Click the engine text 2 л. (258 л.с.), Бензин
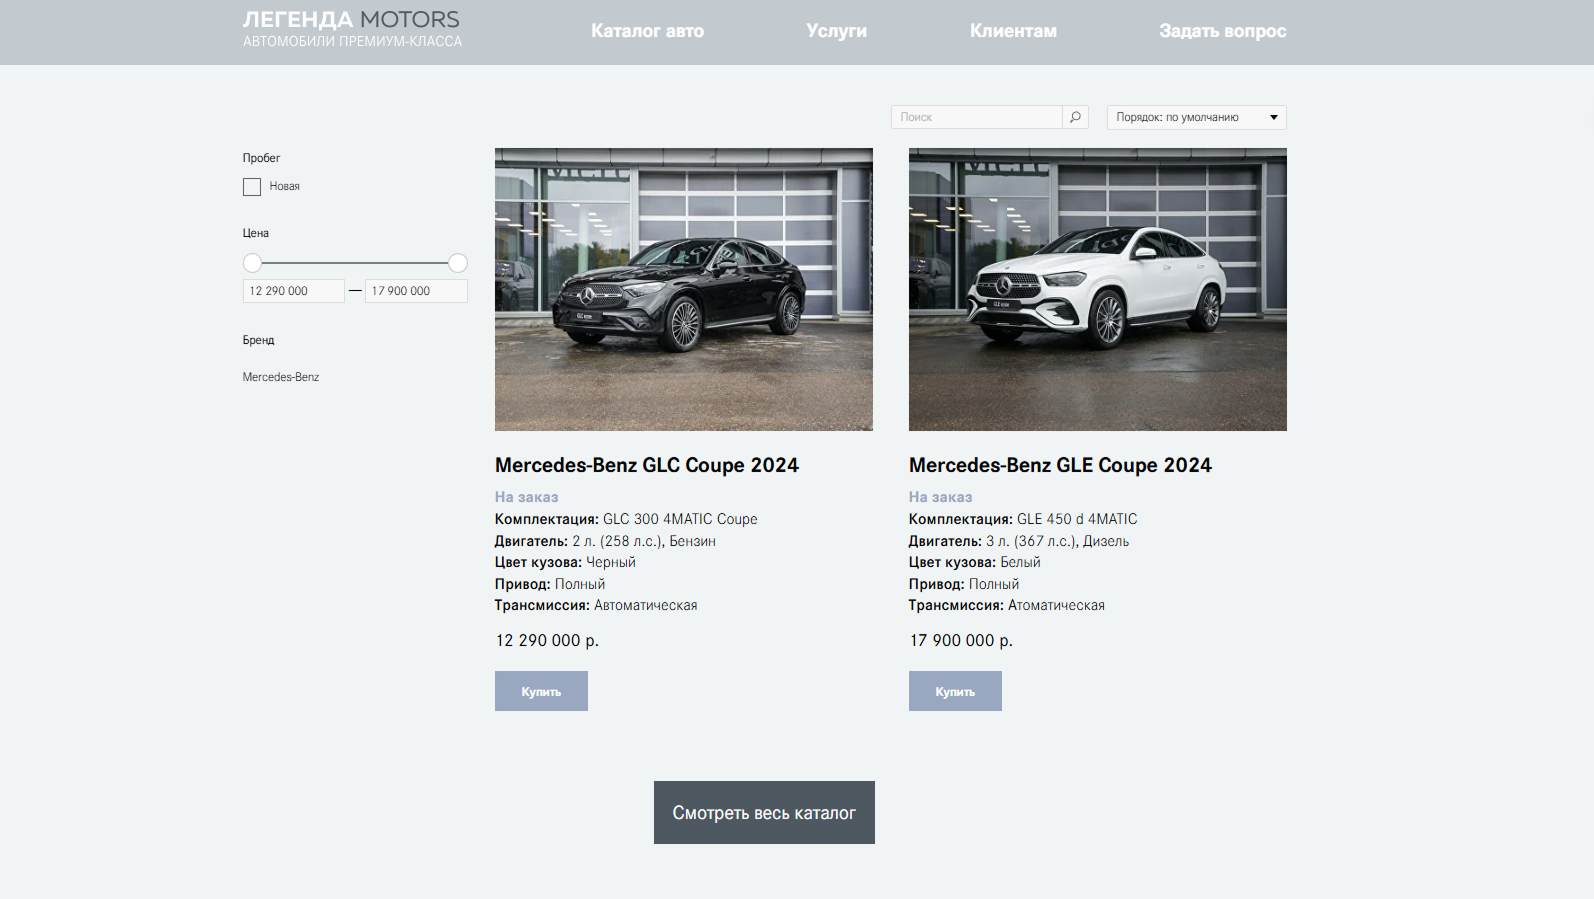The width and height of the screenshot is (1594, 899). tap(644, 541)
